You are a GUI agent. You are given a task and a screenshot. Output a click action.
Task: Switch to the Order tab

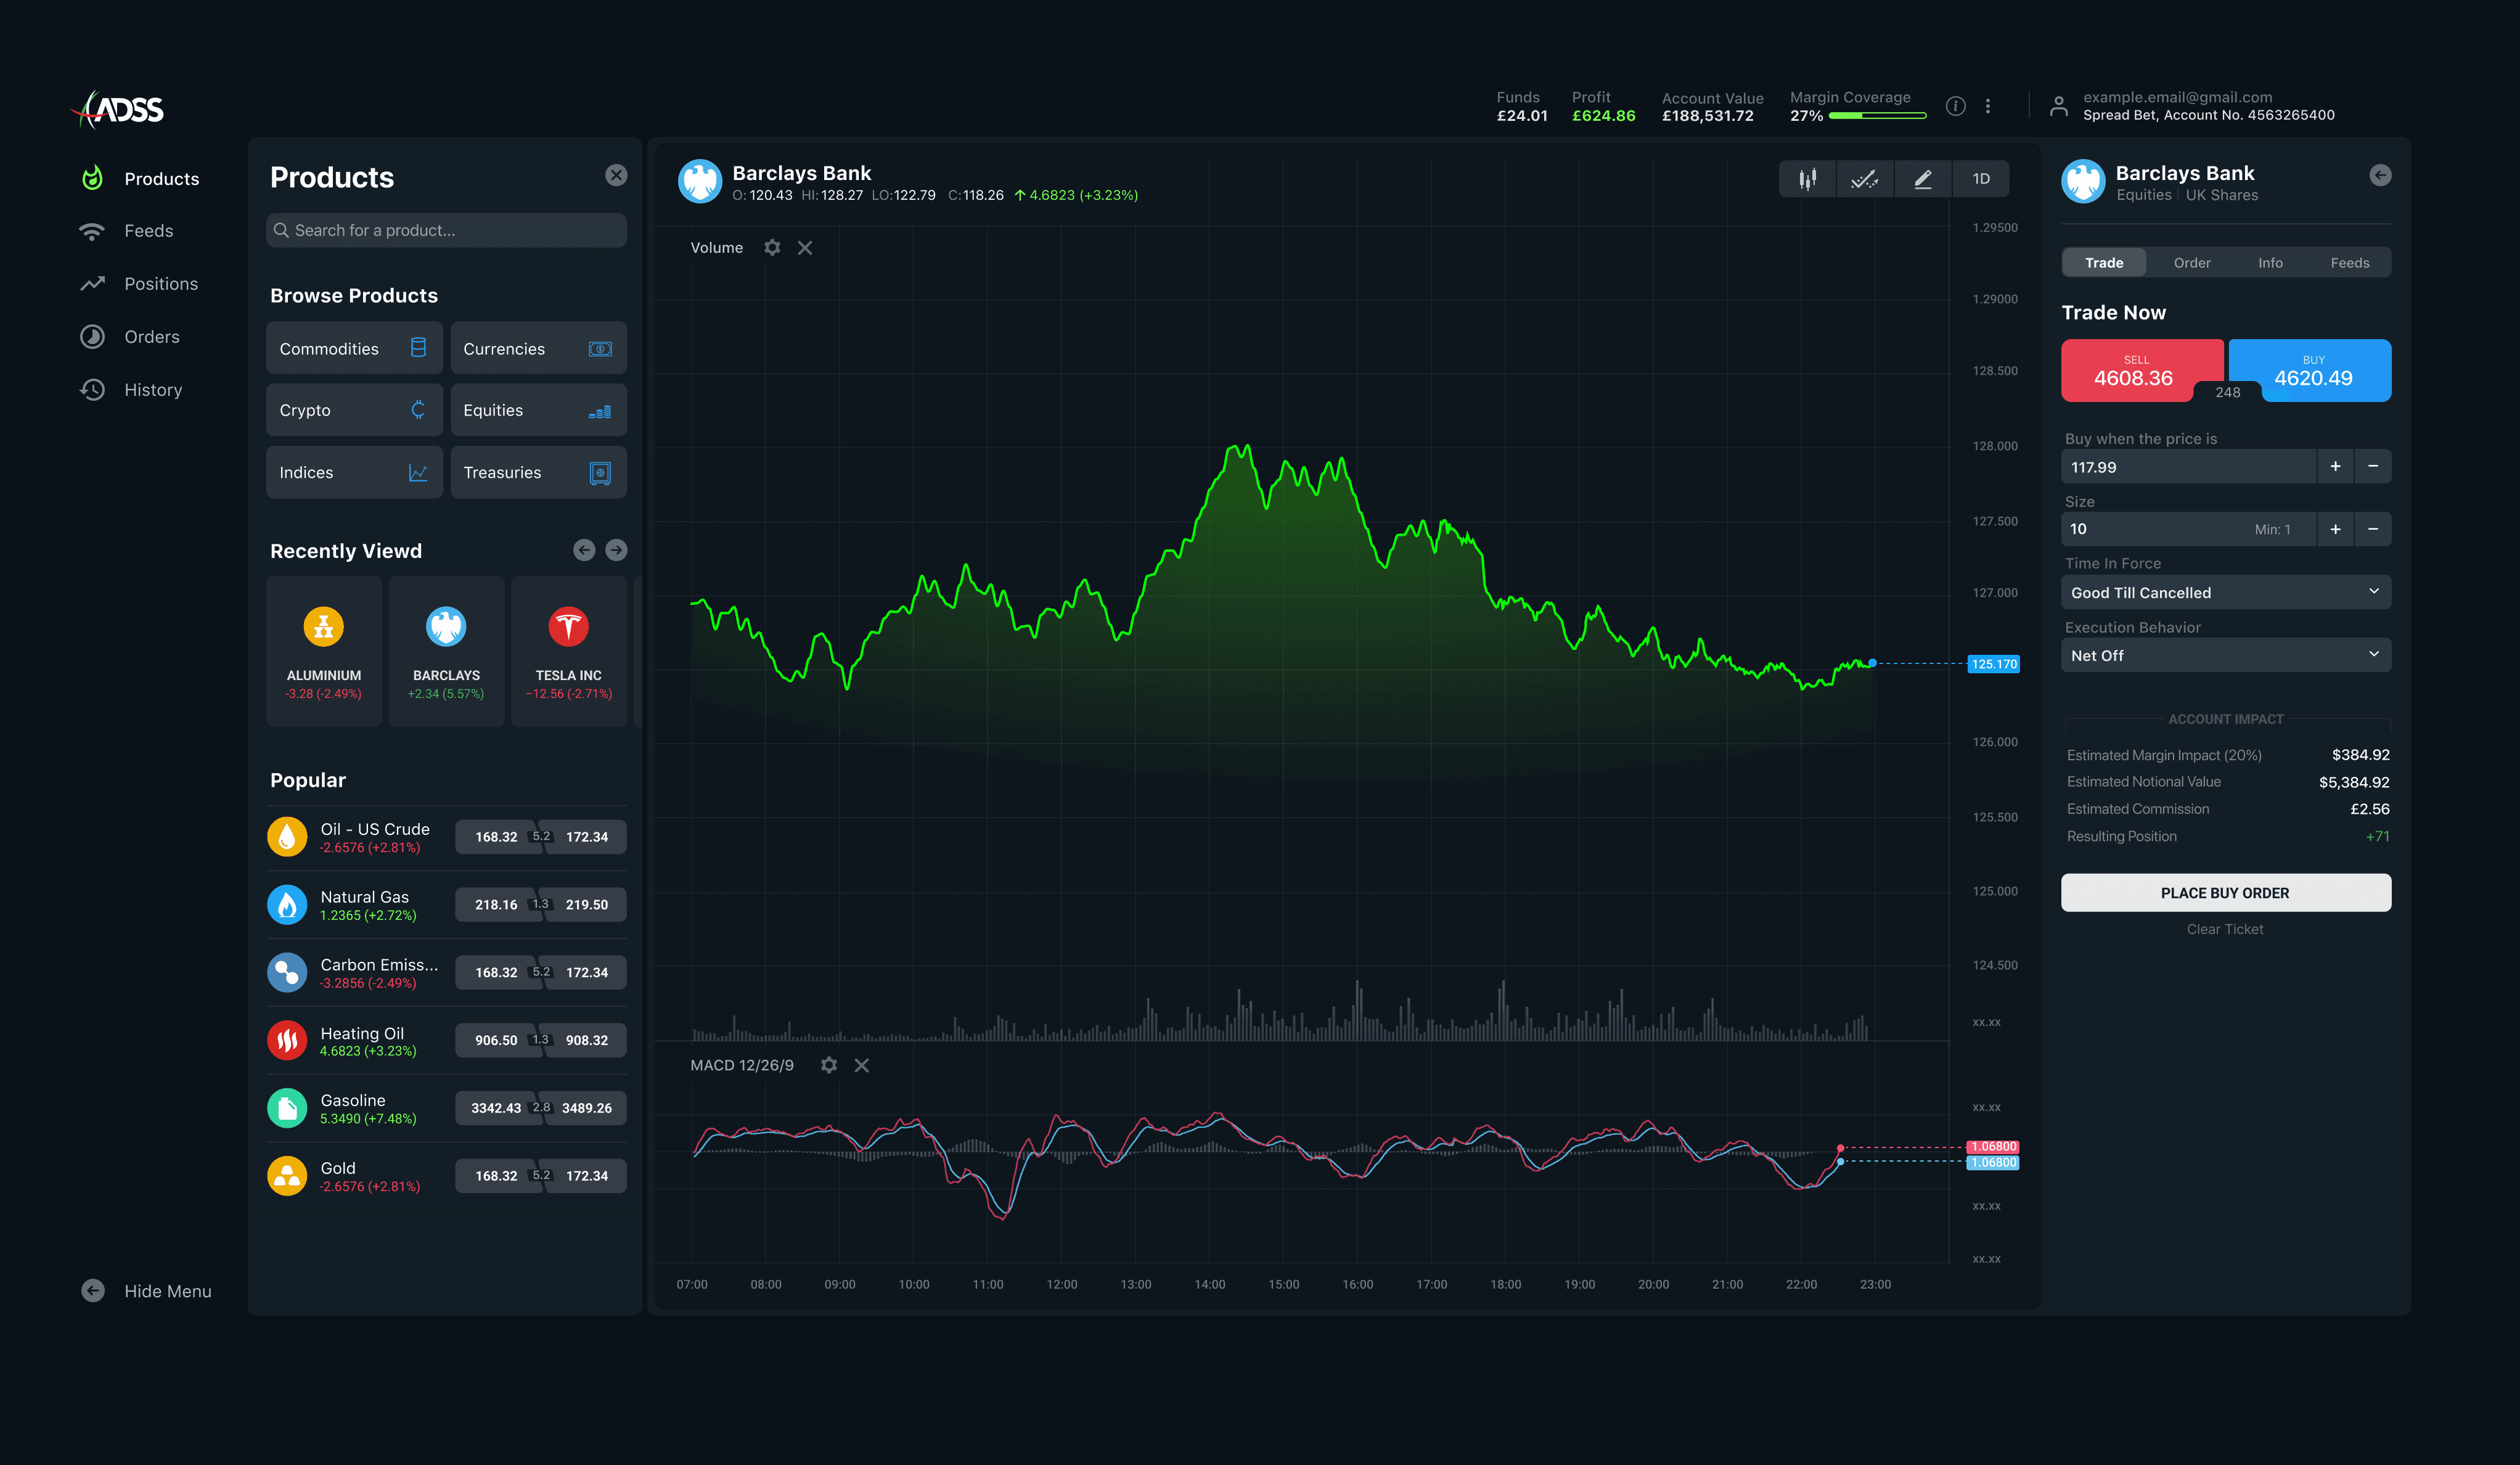click(2192, 263)
